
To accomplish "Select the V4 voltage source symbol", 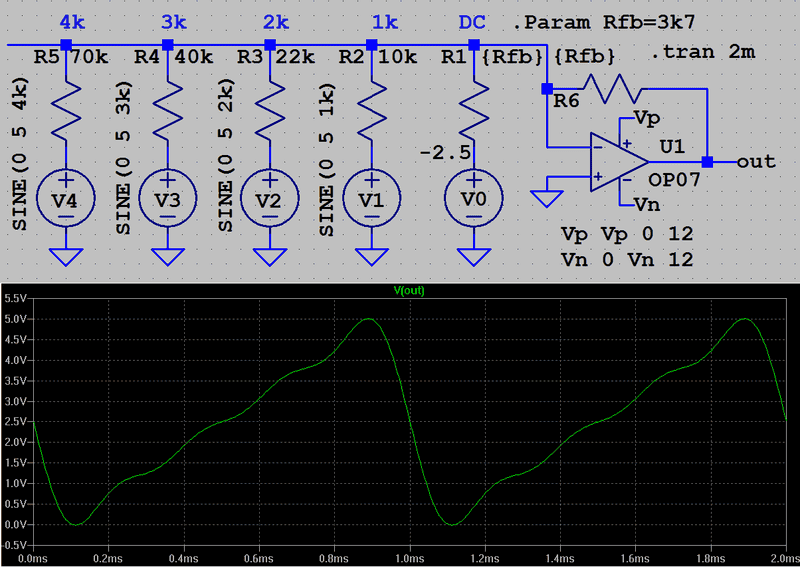I will [x=66, y=199].
